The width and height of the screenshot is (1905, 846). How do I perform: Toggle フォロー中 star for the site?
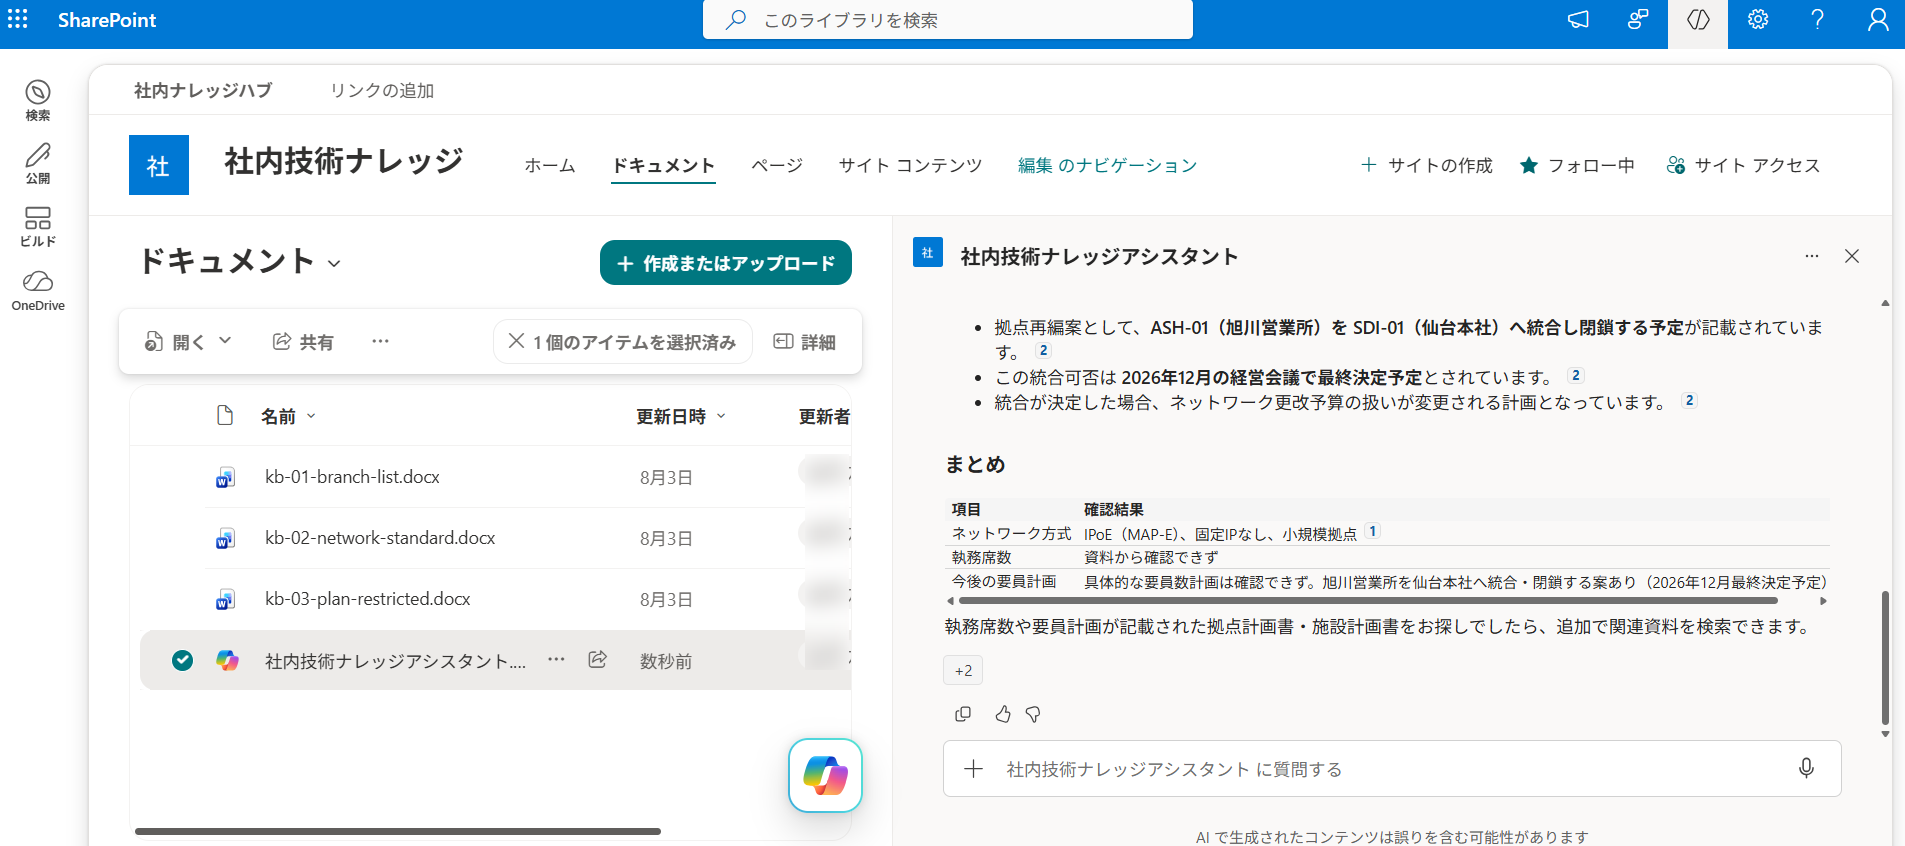point(1529,165)
